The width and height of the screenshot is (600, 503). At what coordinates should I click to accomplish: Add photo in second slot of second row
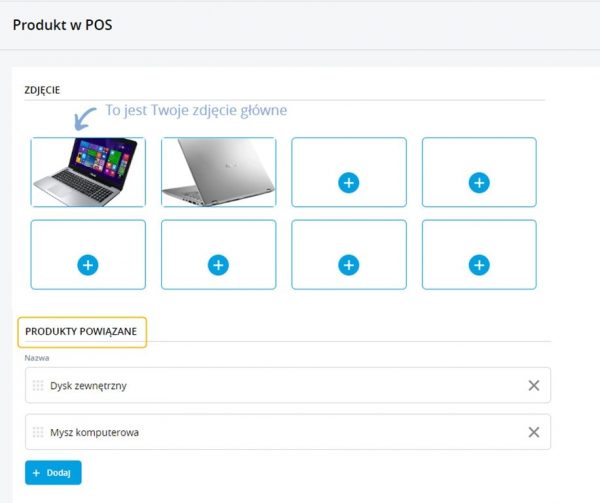point(218,265)
